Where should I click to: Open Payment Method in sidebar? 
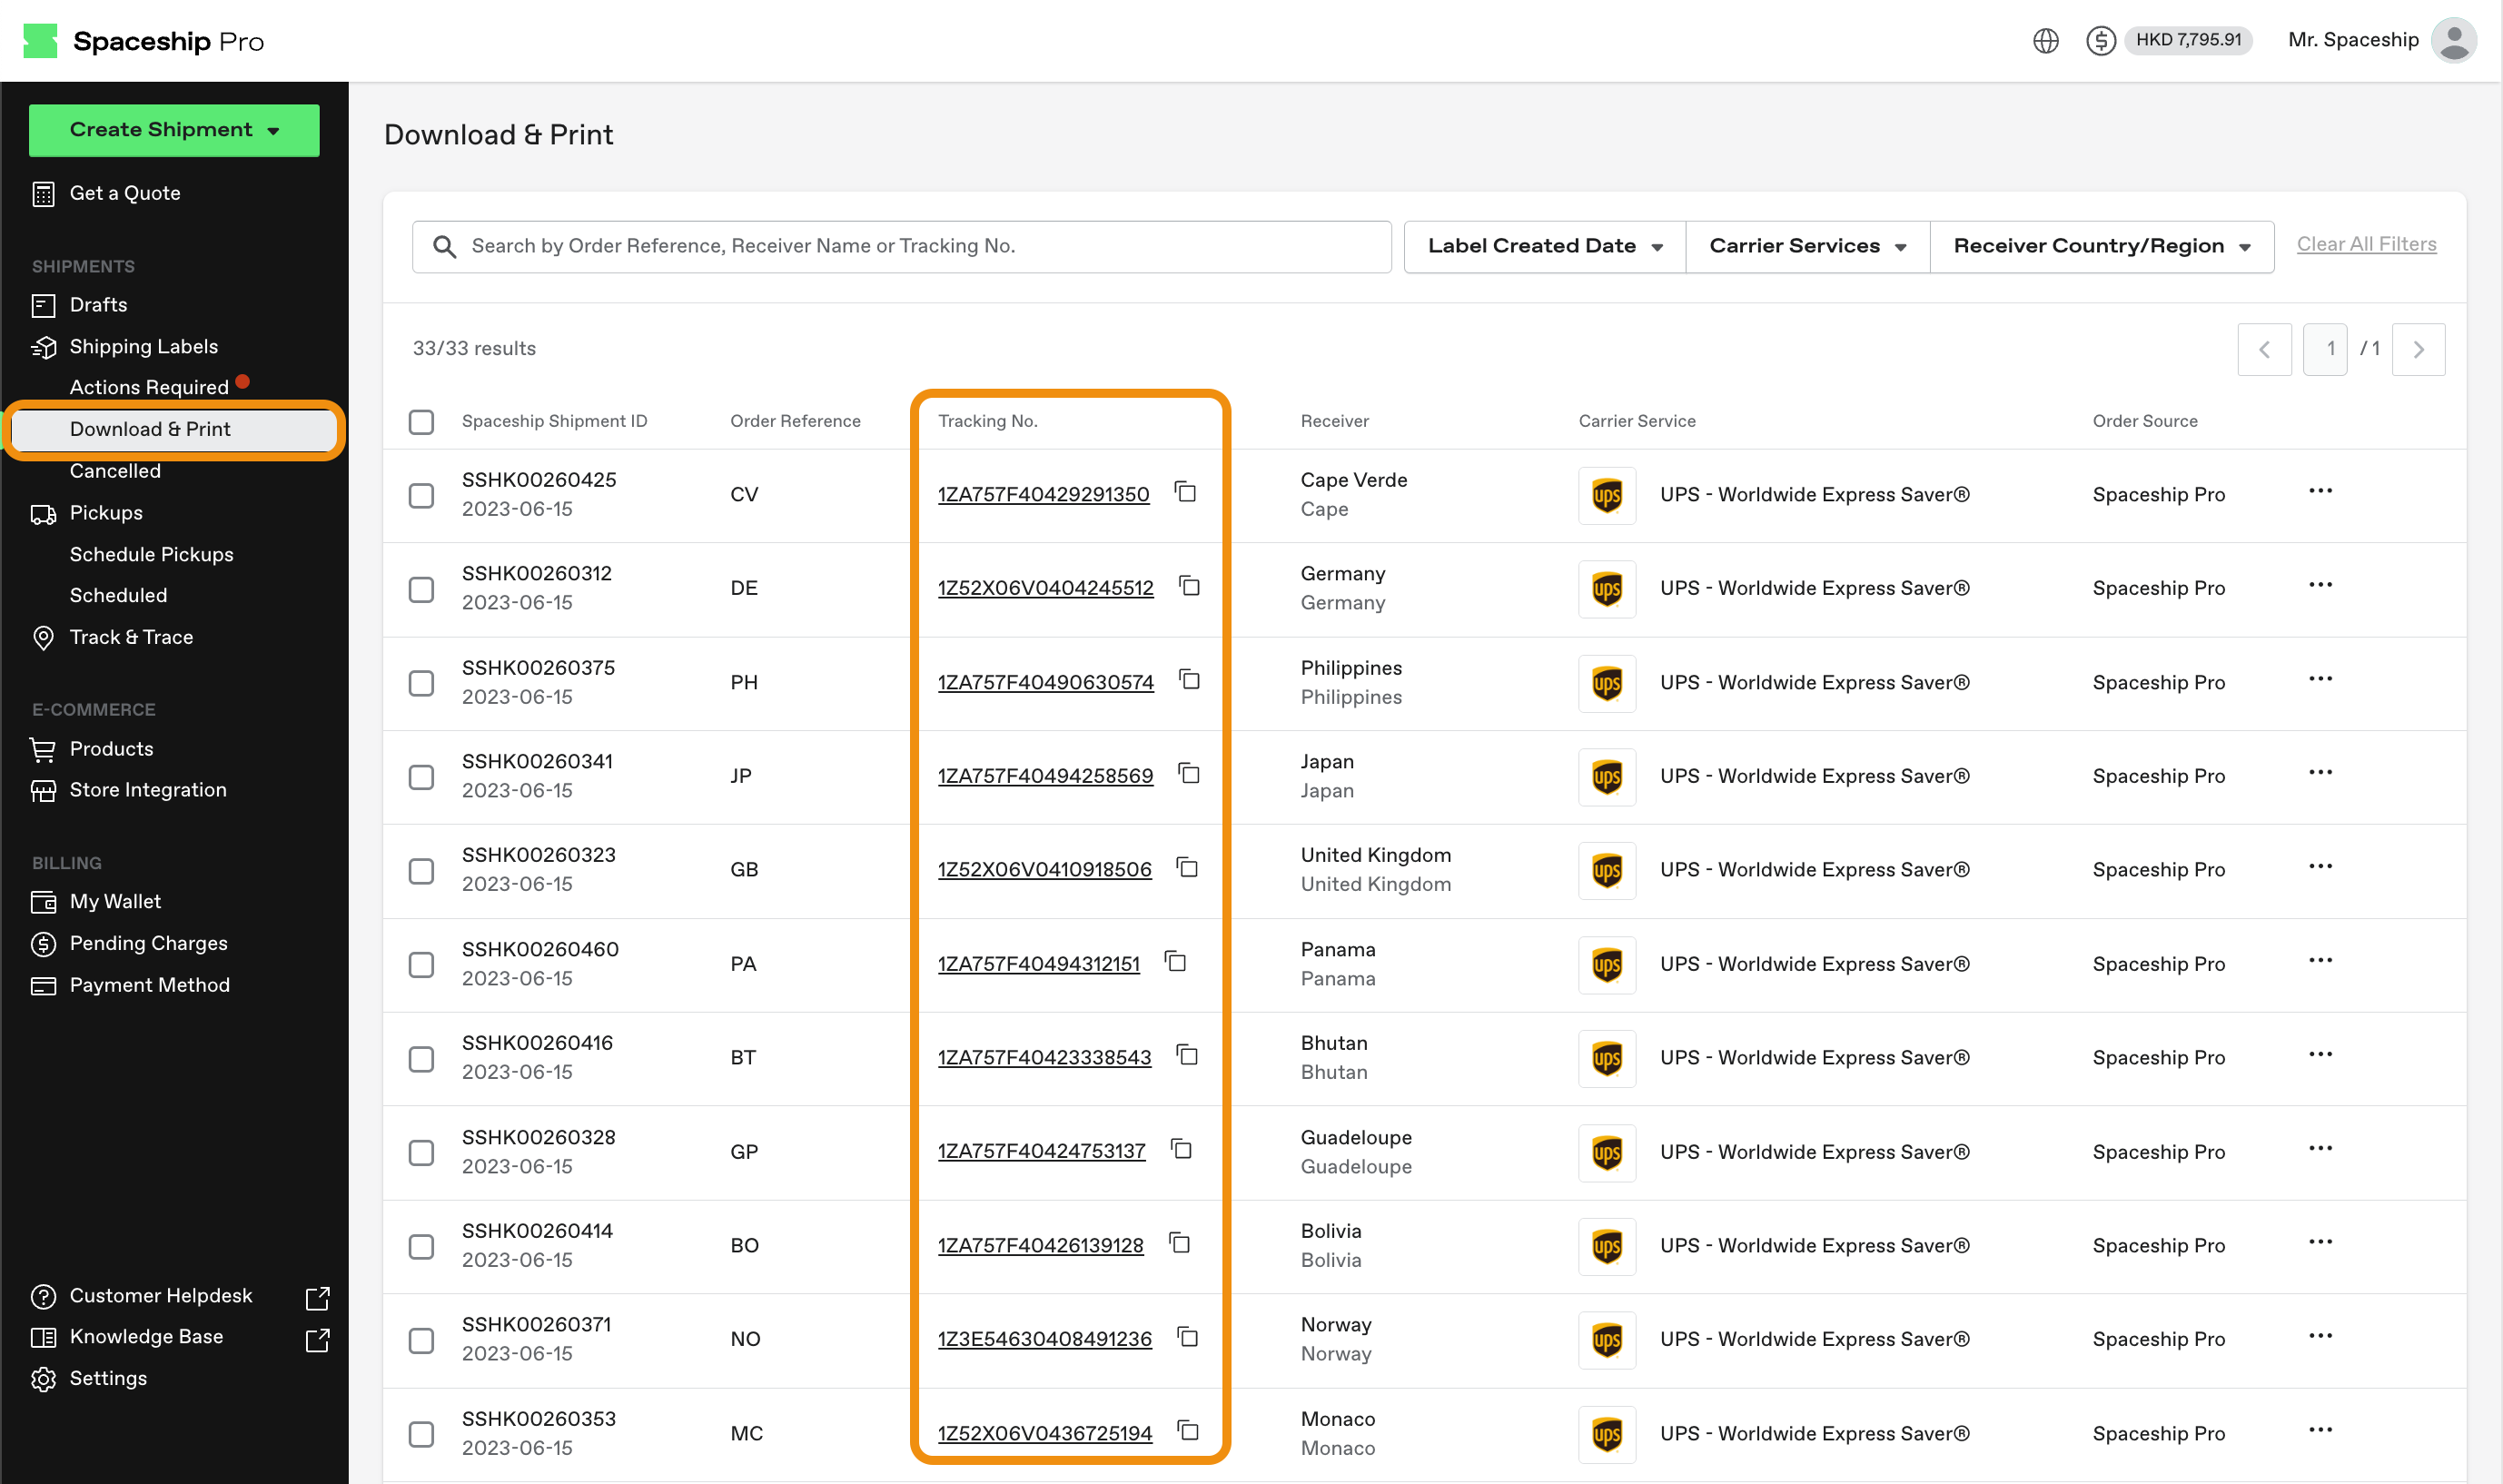[x=149, y=986]
